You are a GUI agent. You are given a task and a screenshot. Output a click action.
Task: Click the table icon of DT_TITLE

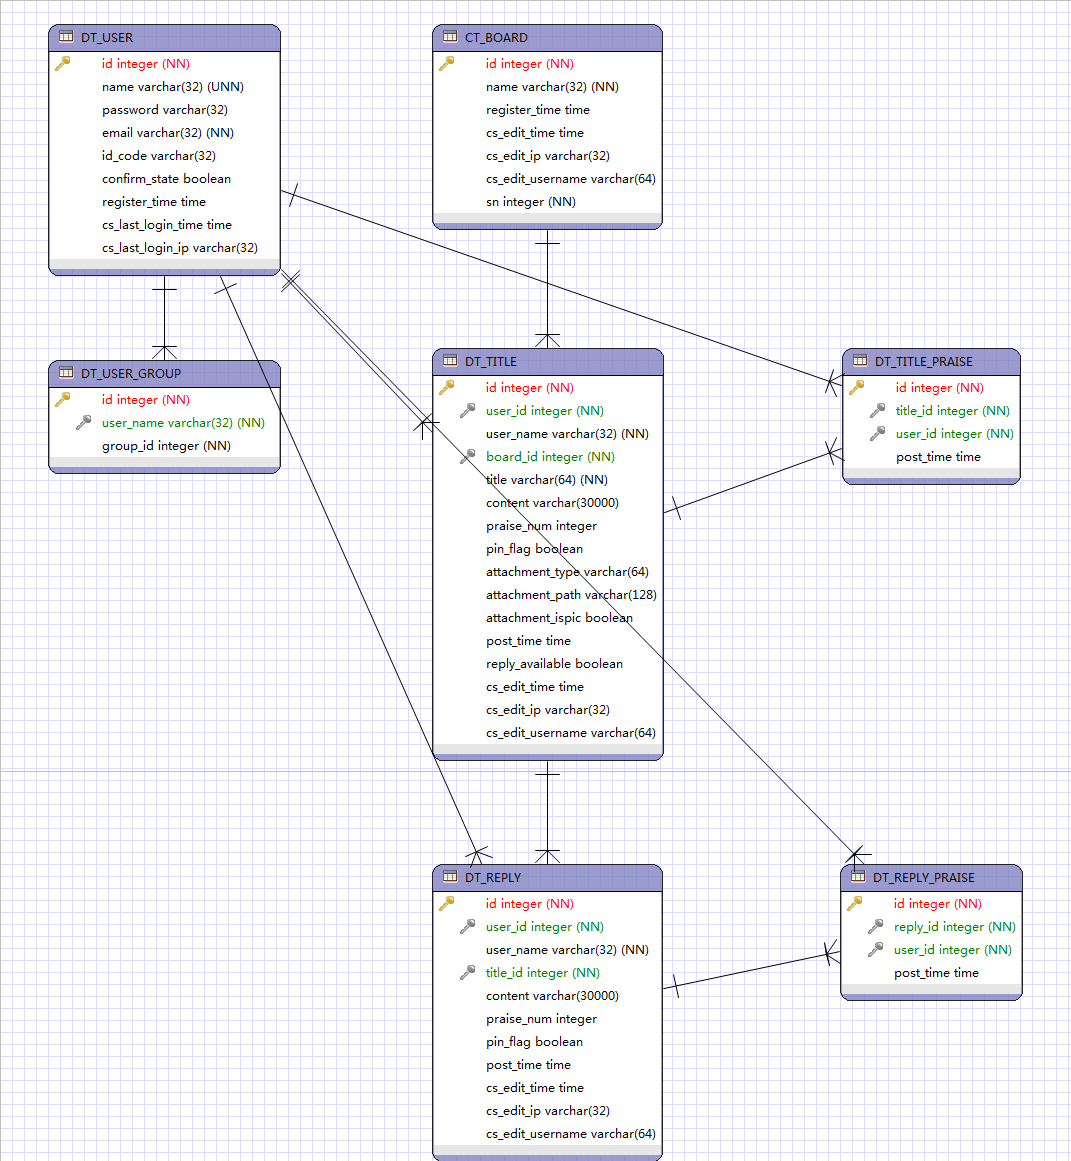[x=450, y=361]
